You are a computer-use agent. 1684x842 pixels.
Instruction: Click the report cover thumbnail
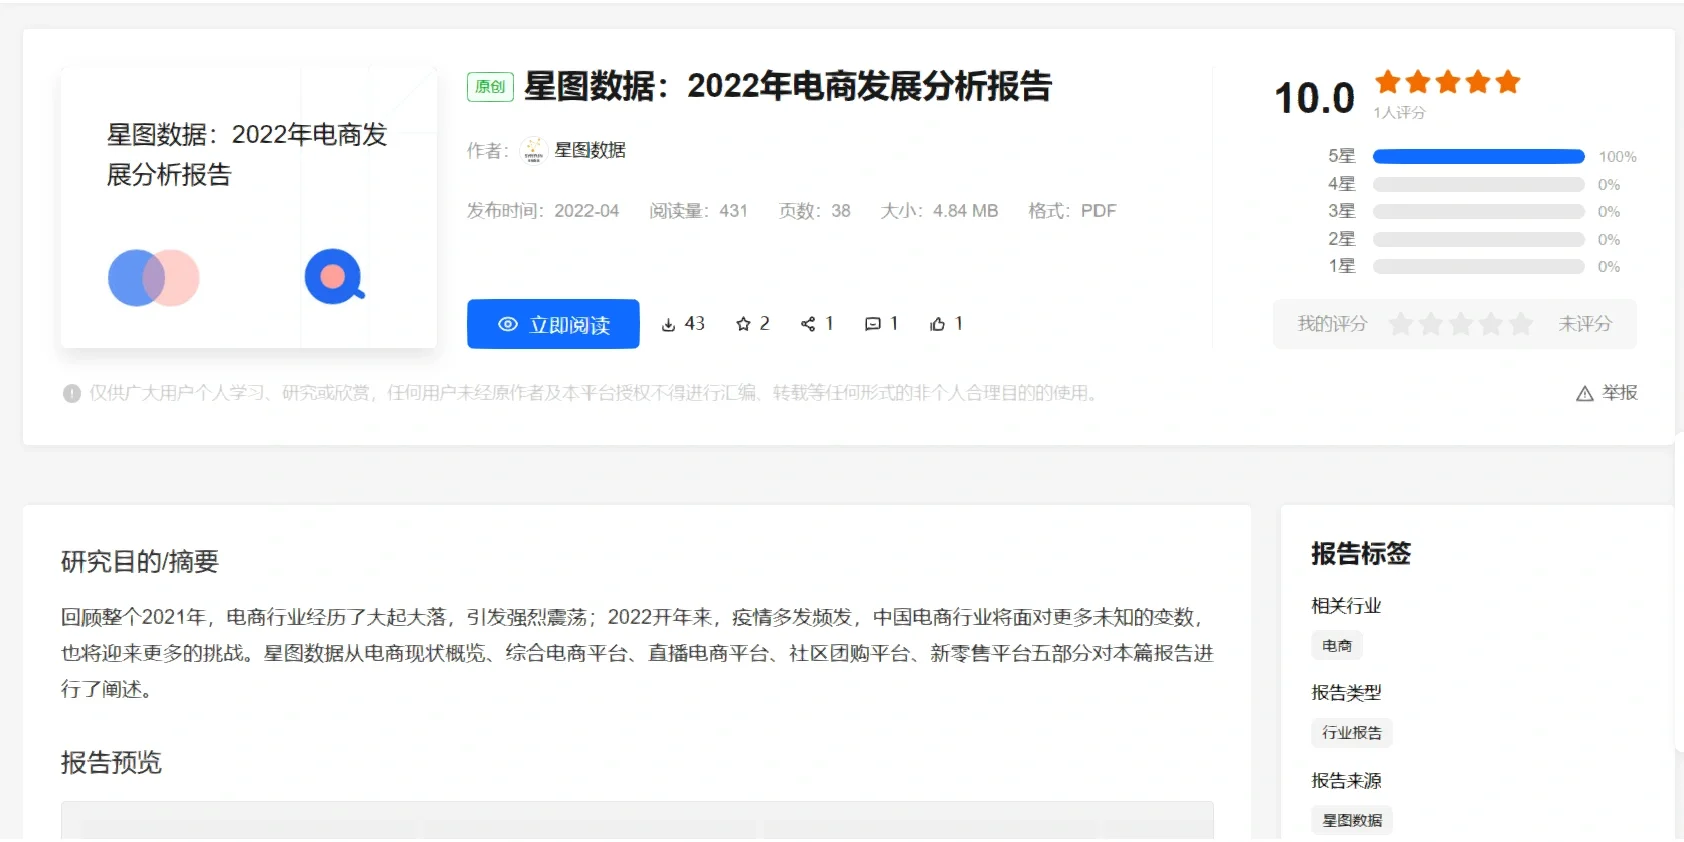[249, 208]
